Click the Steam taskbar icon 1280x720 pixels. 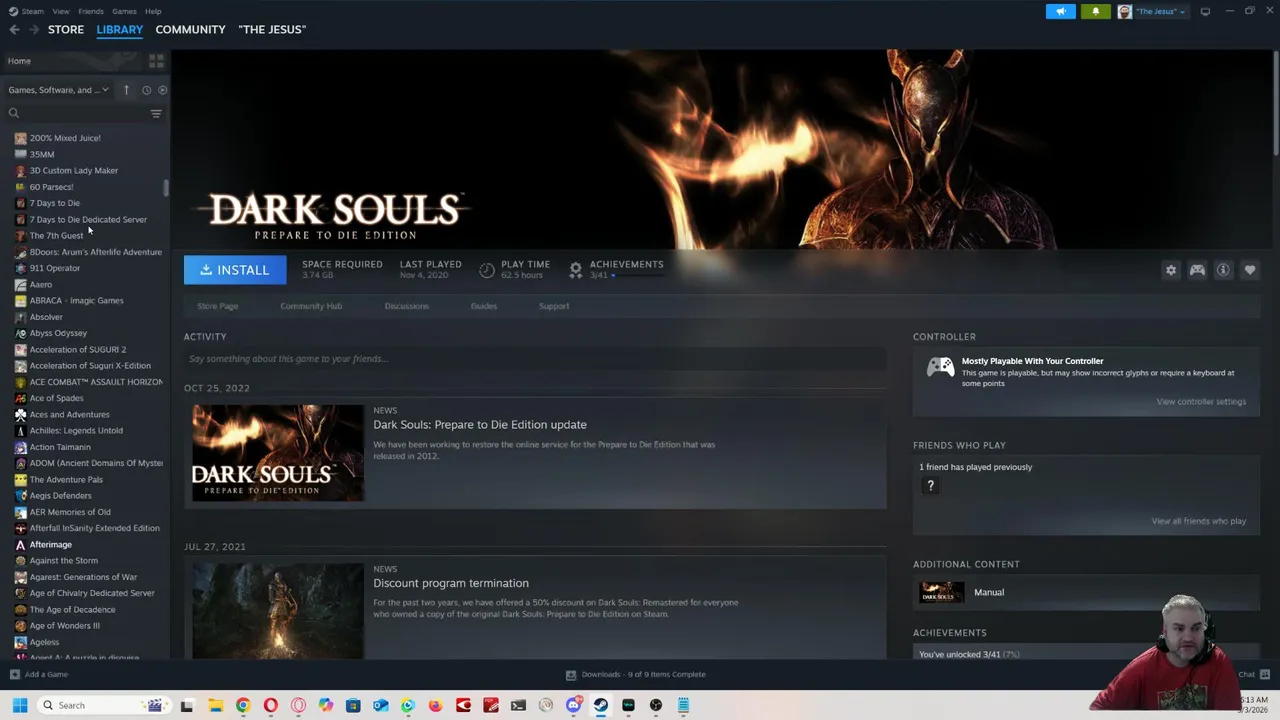[x=600, y=706]
